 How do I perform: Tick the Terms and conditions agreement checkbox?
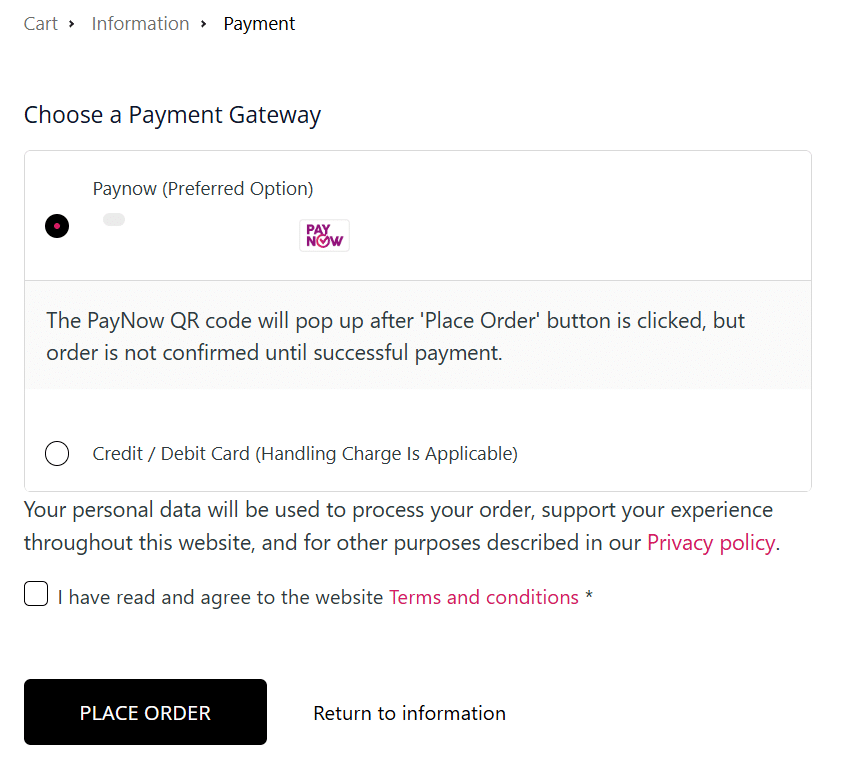pos(36,594)
